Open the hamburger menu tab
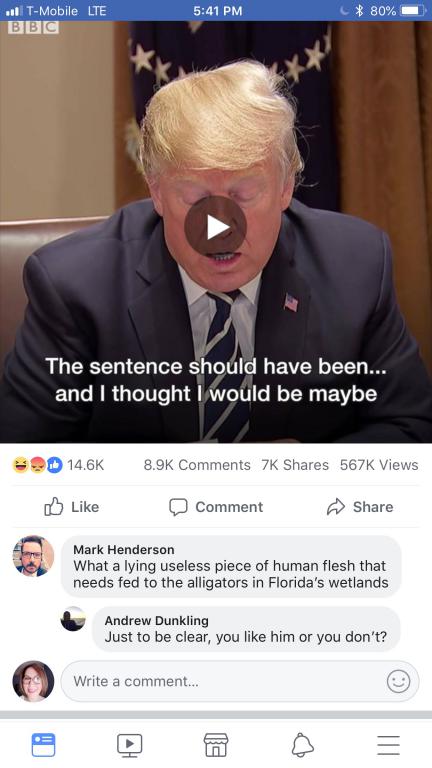432x768 pixels. click(388, 745)
